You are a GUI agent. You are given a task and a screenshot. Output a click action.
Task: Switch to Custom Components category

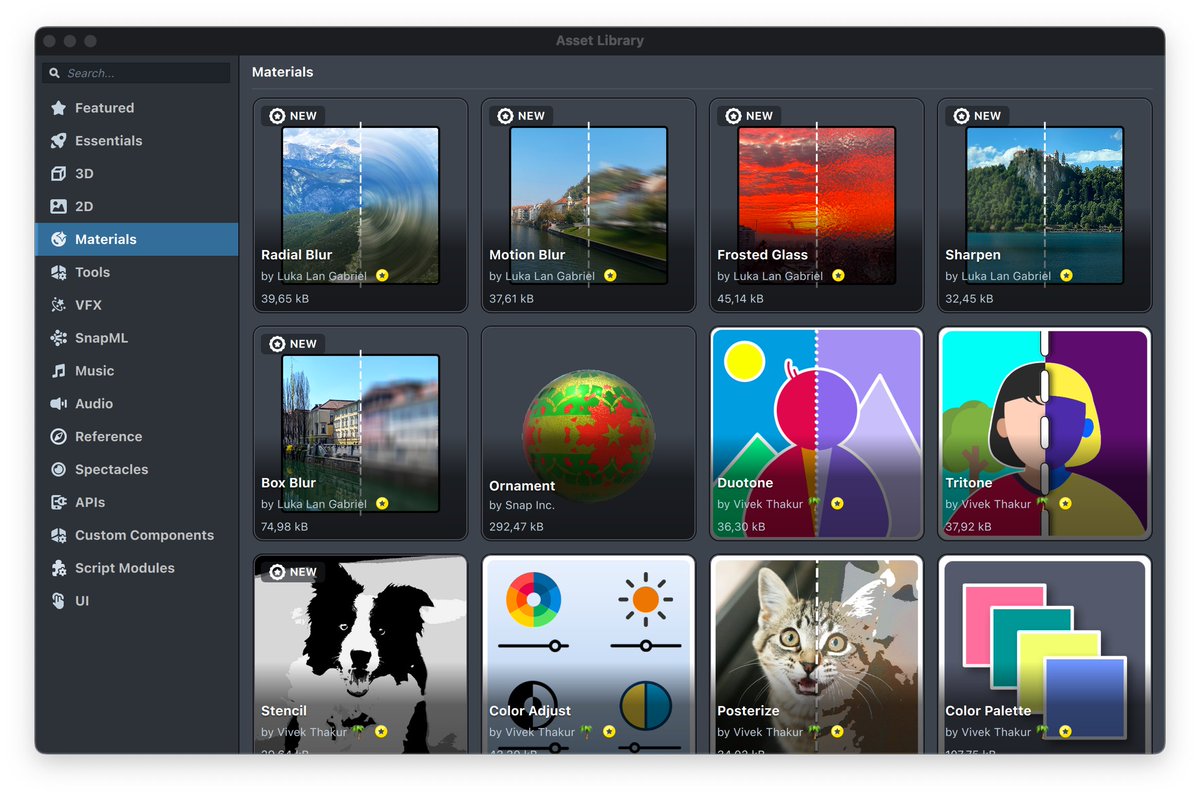point(137,535)
